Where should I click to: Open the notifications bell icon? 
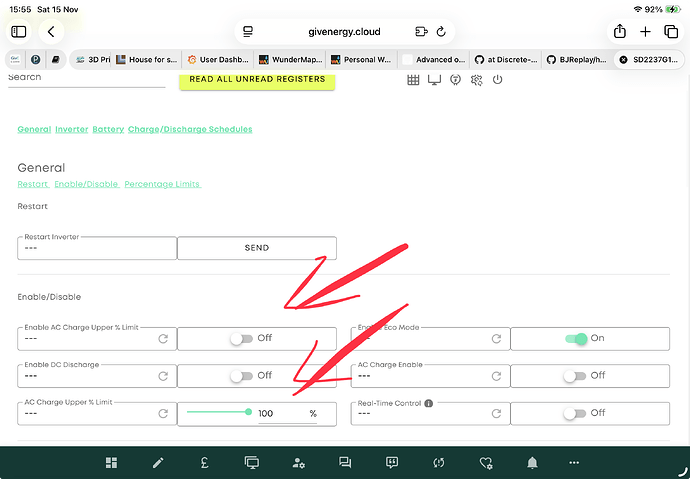pyautogui.click(x=533, y=463)
